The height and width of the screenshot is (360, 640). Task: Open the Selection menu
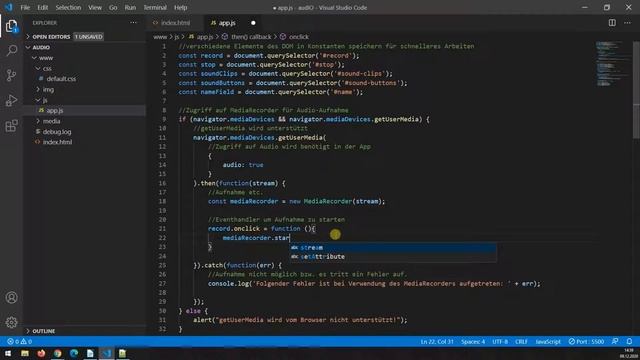click(x=68, y=7)
